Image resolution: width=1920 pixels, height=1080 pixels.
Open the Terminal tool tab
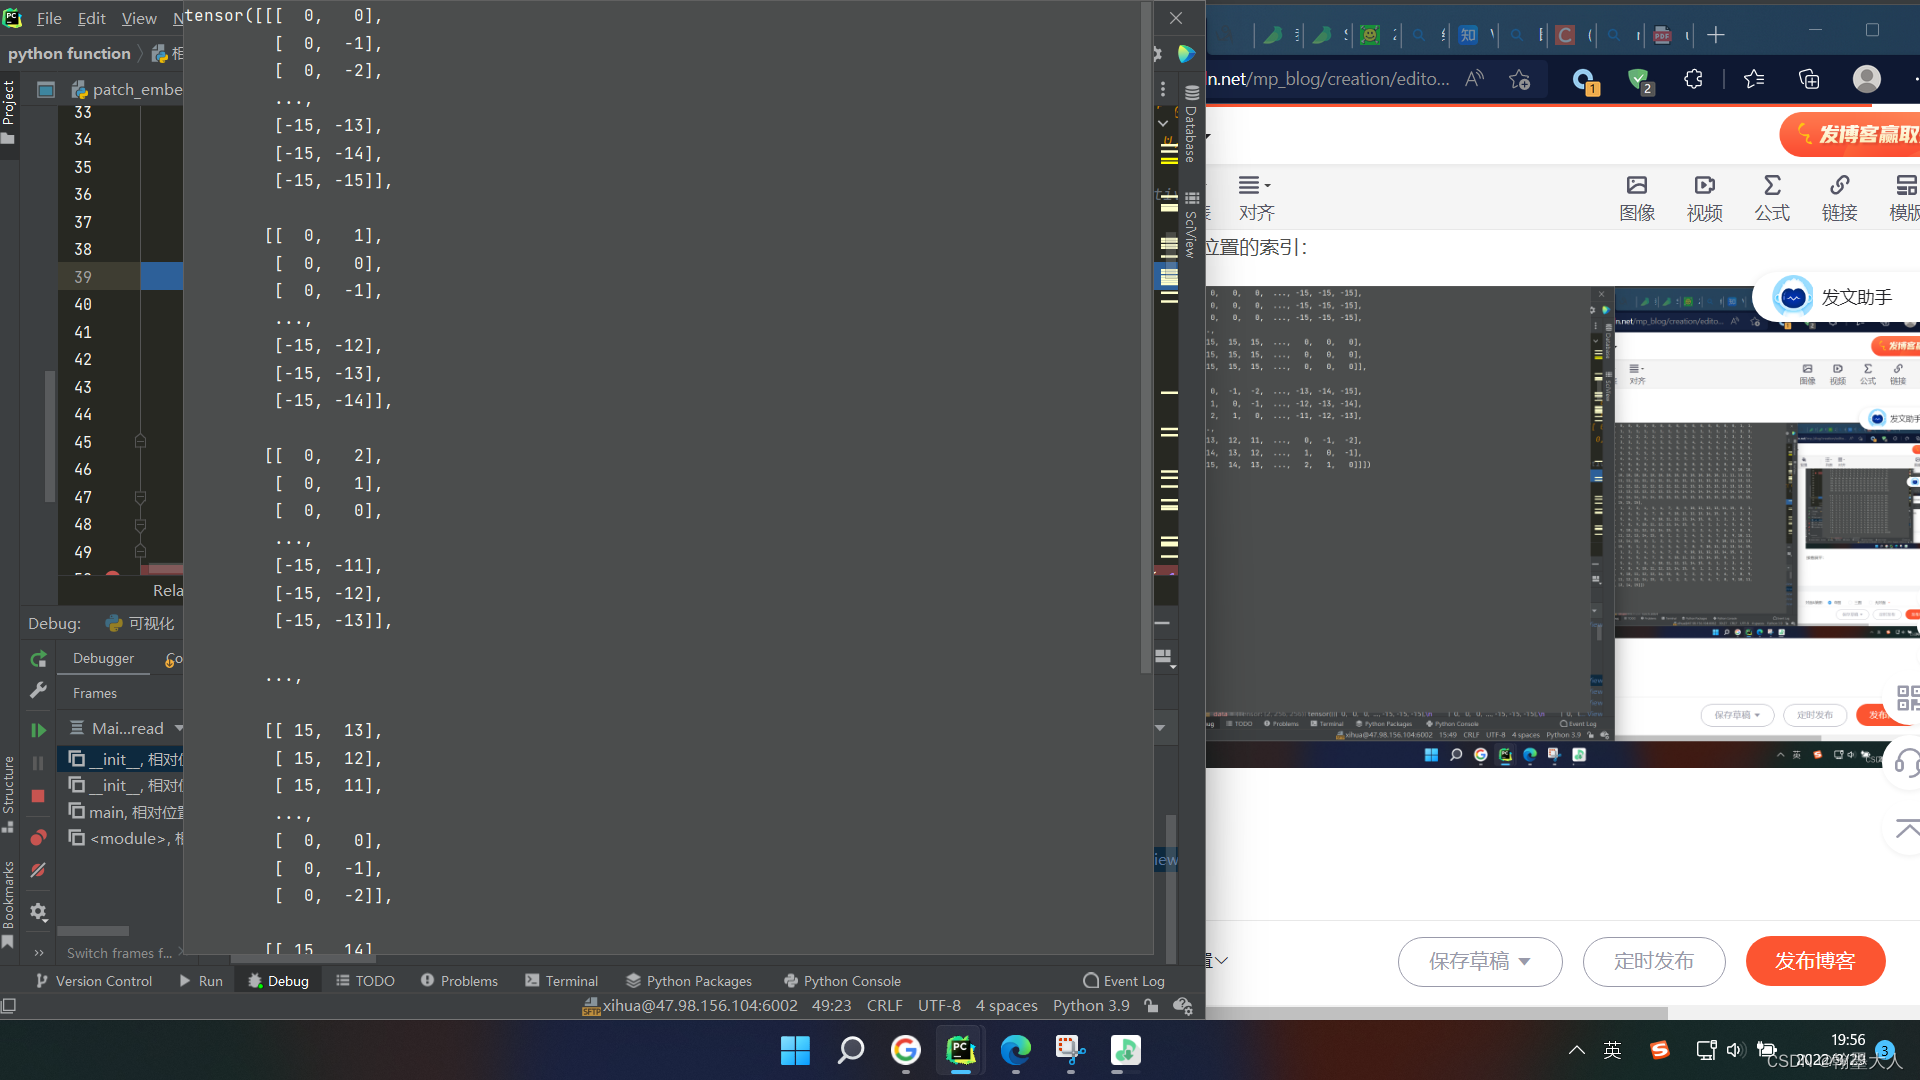pyautogui.click(x=561, y=981)
